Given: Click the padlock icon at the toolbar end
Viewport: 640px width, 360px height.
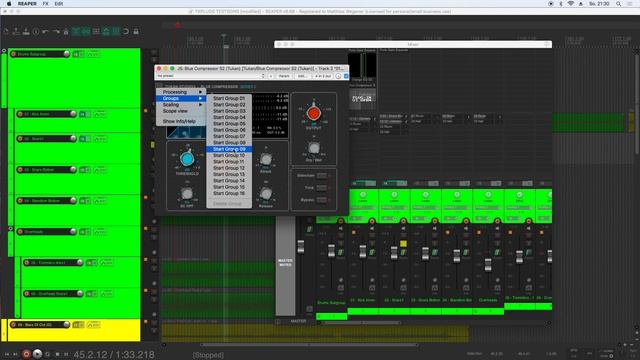Looking at the screenshot, I should pos(136,31).
